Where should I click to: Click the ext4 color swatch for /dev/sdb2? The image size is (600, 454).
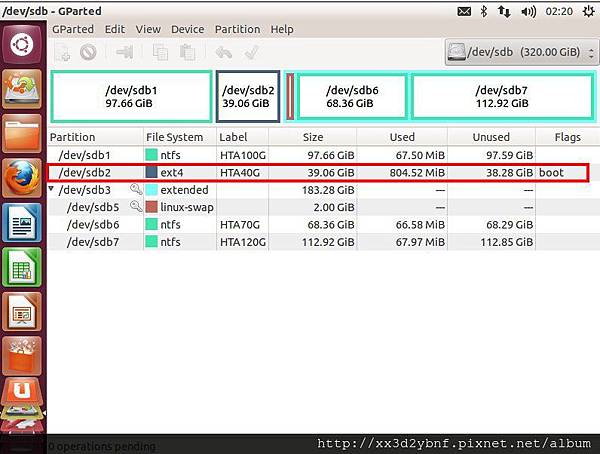click(x=152, y=172)
